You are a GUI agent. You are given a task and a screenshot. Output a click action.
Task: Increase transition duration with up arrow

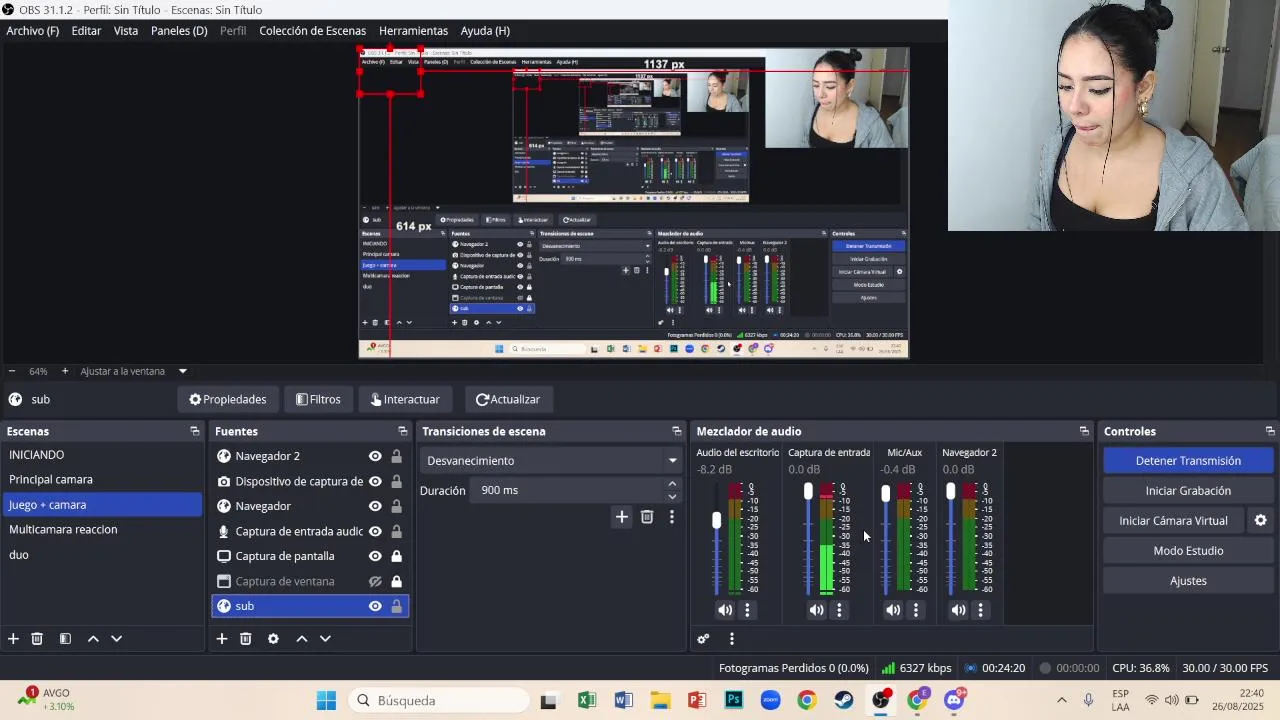[x=672, y=485]
